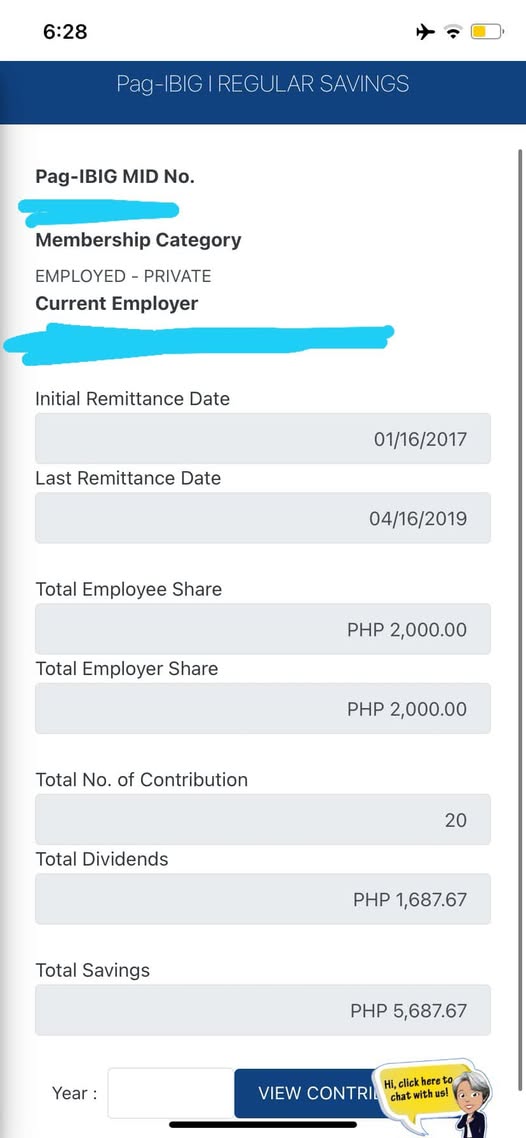Select the Initial Remittance Date field
This screenshot has height=1138, width=526.
tap(263, 438)
